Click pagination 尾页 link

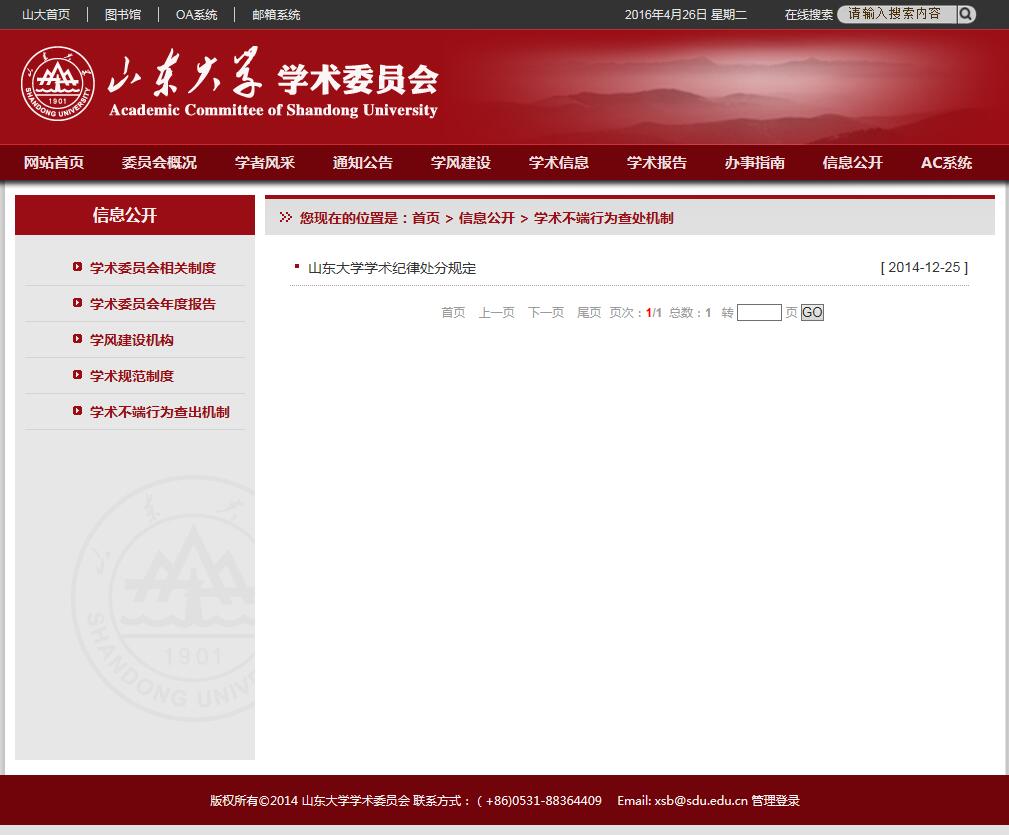point(589,313)
